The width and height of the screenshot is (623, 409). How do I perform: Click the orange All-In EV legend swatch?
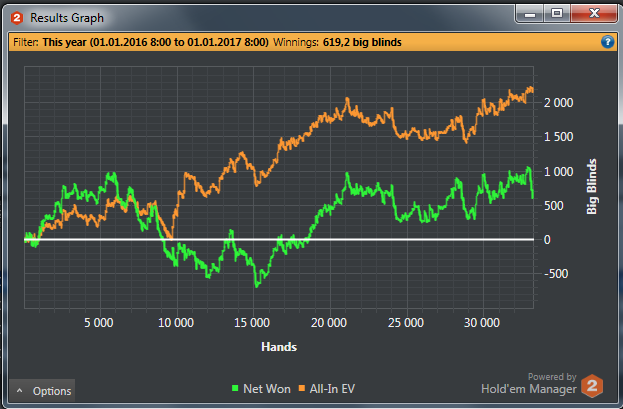(x=302, y=388)
